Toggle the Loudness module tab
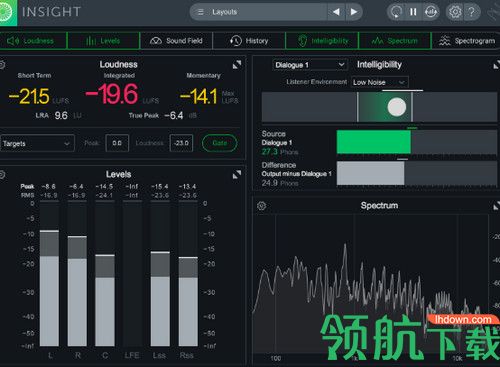This screenshot has width=500, height=367. (33, 41)
